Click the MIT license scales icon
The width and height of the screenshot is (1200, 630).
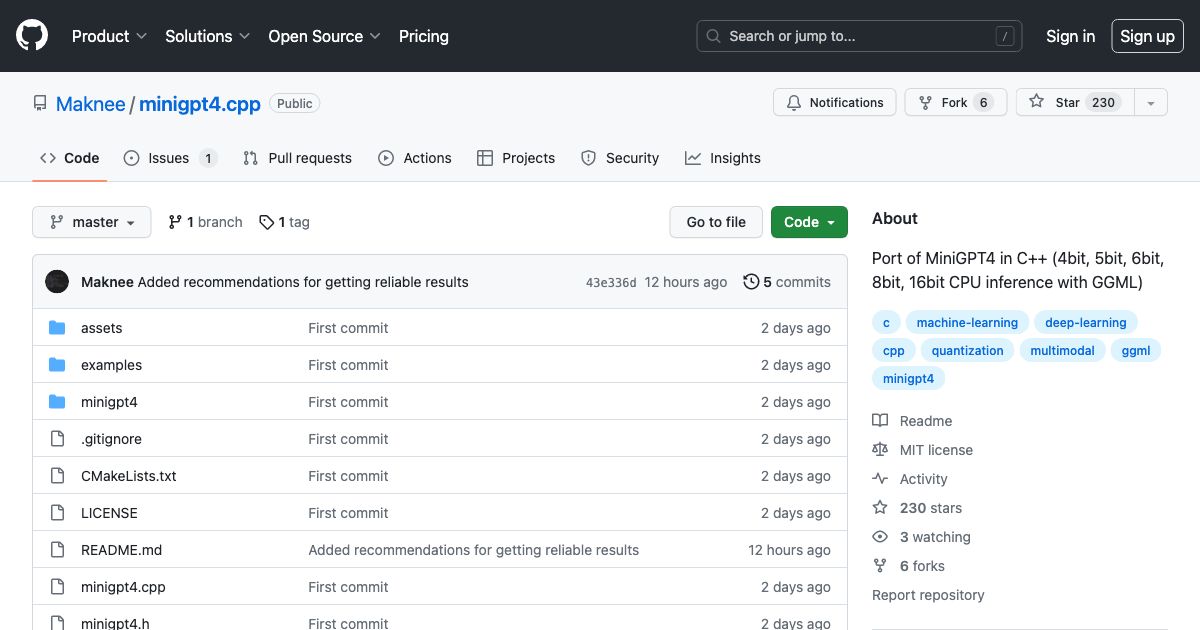(x=880, y=449)
